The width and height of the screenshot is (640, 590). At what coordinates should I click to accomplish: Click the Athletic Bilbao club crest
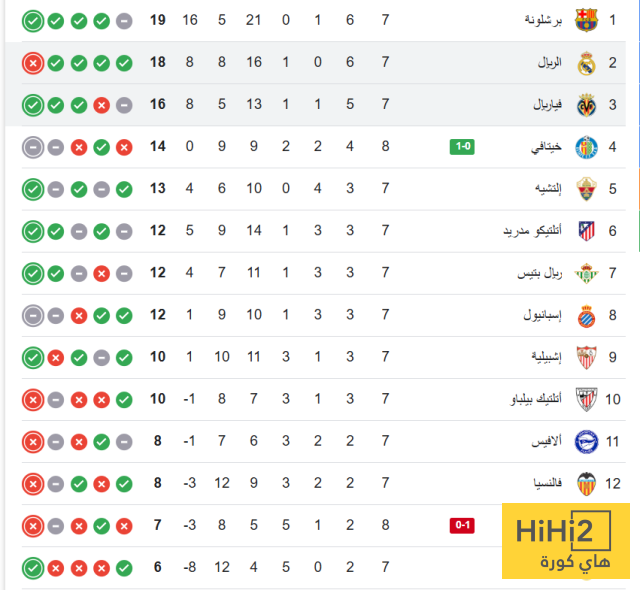tap(586, 400)
